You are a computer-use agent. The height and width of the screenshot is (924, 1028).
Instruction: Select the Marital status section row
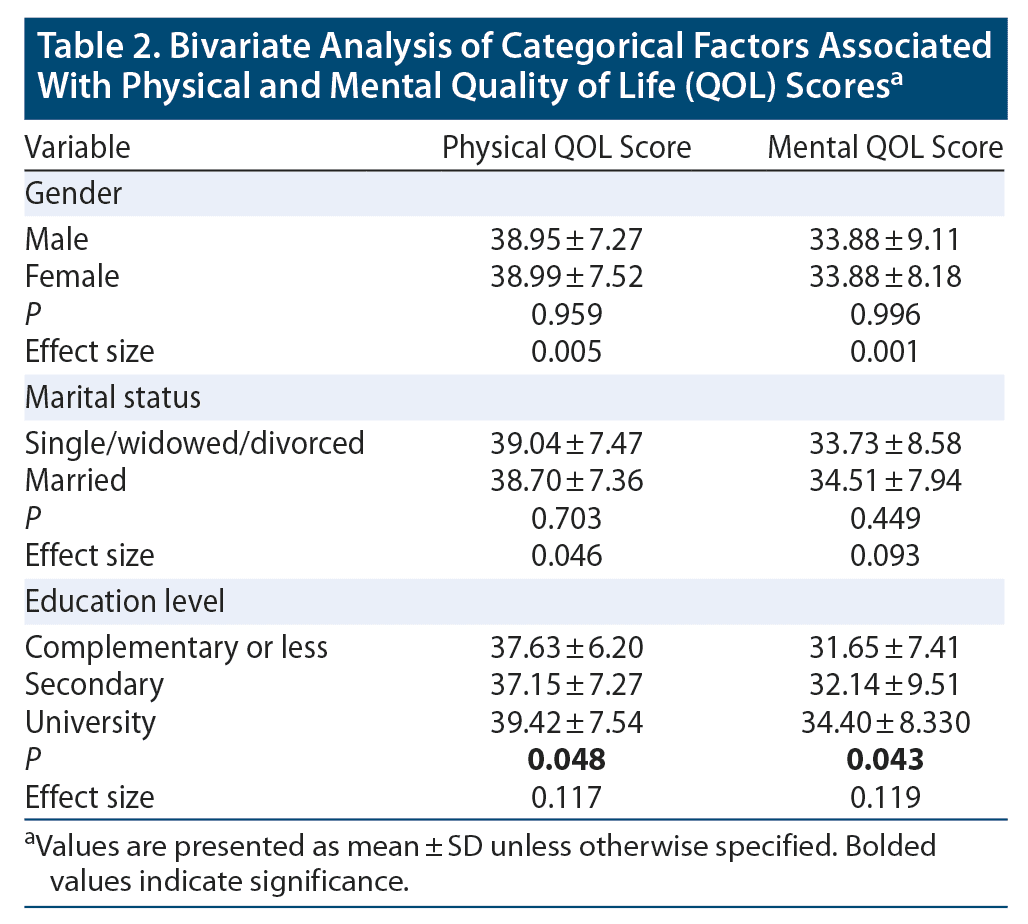(x=113, y=397)
